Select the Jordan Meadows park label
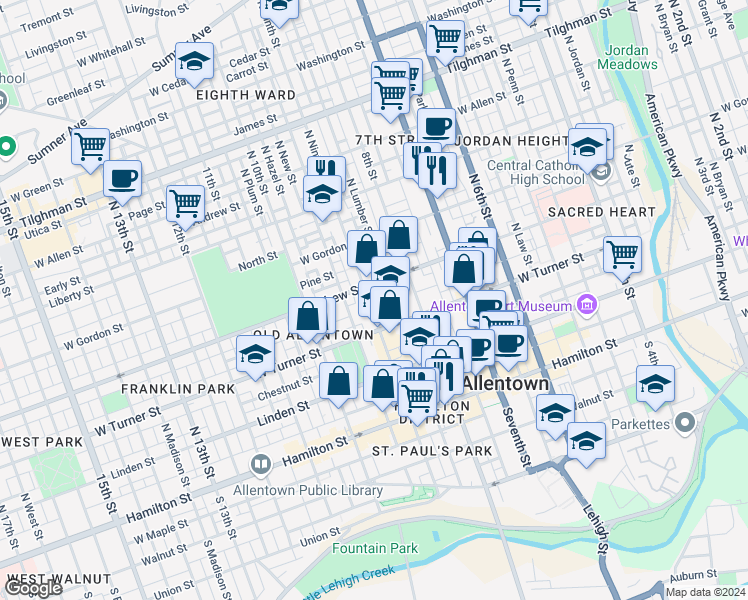Screen dimensions: 748x600 pyautogui.click(x=627, y=57)
